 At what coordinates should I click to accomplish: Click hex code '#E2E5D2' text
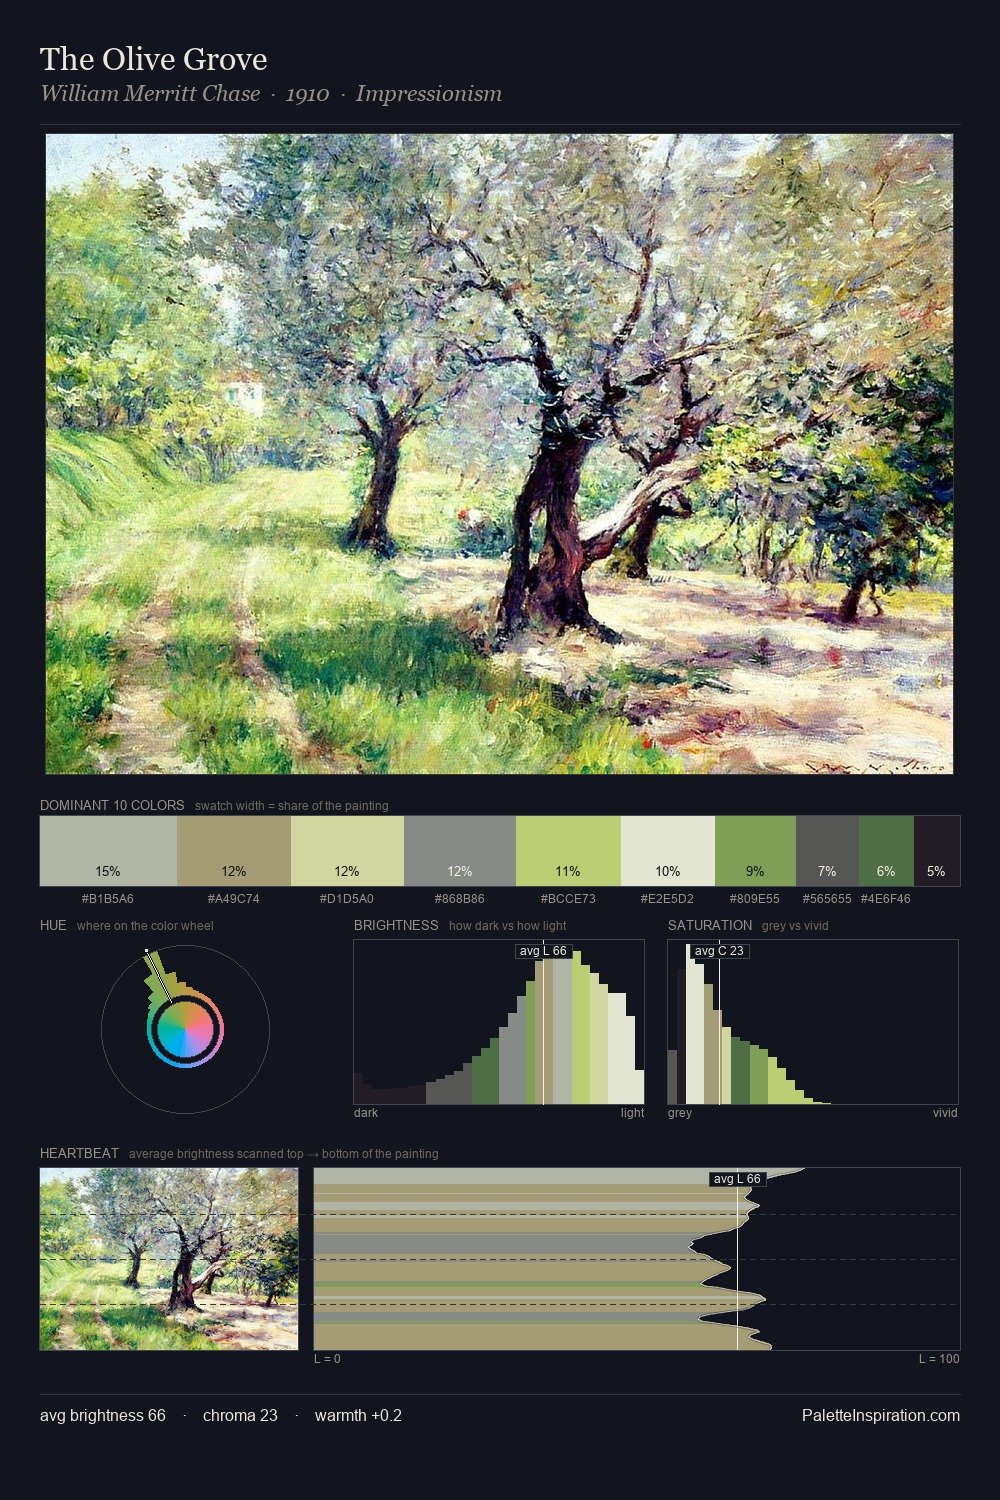[668, 899]
